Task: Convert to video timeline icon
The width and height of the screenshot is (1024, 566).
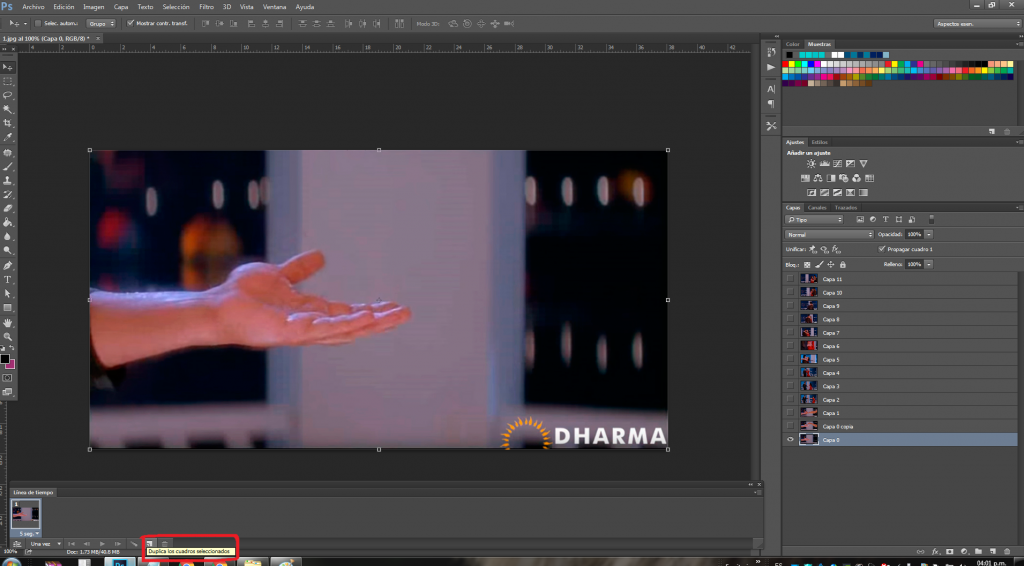Action: pos(17,544)
